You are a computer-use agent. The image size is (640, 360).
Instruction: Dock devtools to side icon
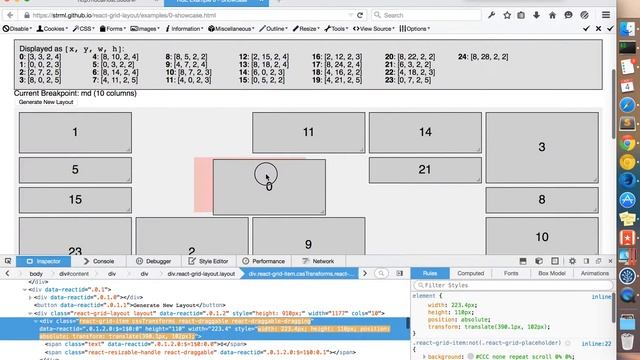click(586, 261)
